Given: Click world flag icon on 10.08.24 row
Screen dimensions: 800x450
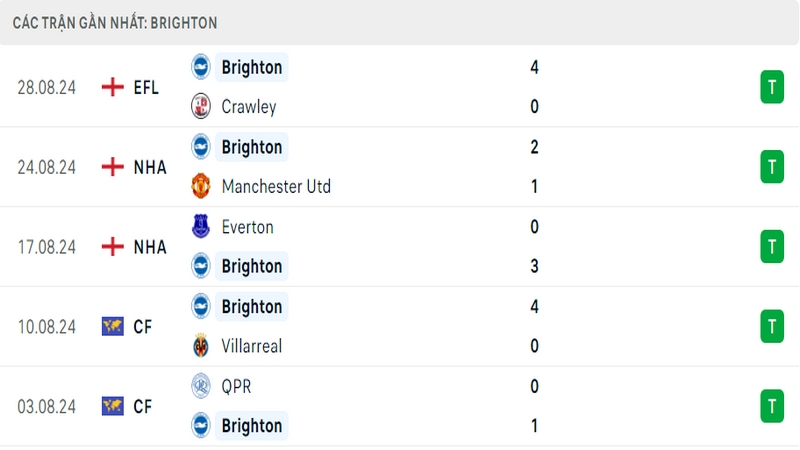Looking at the screenshot, I should pos(112,327).
